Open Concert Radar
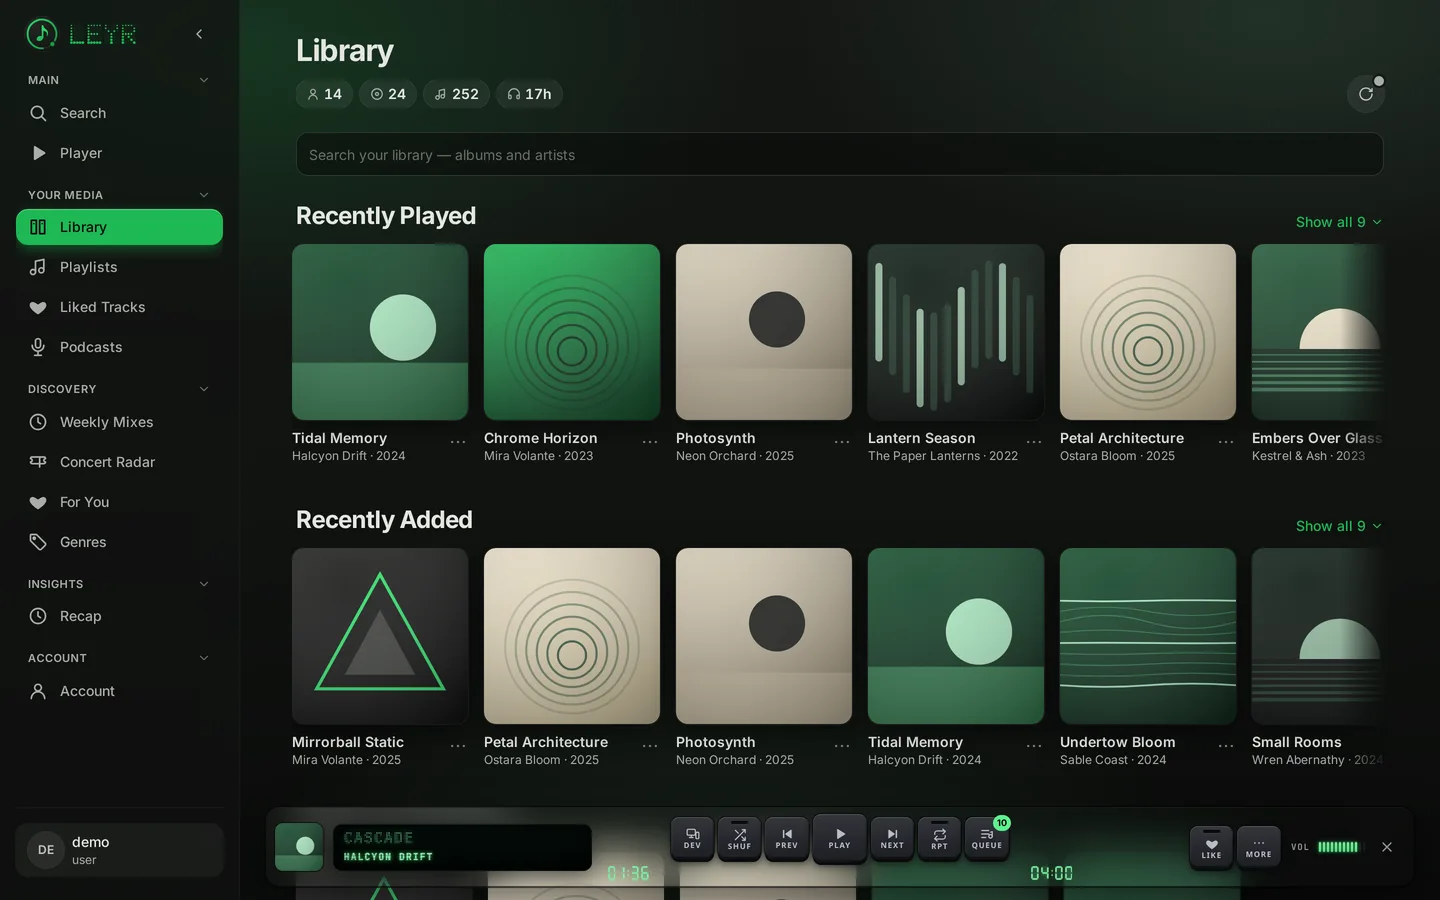Image resolution: width=1440 pixels, height=900 pixels. (119, 462)
